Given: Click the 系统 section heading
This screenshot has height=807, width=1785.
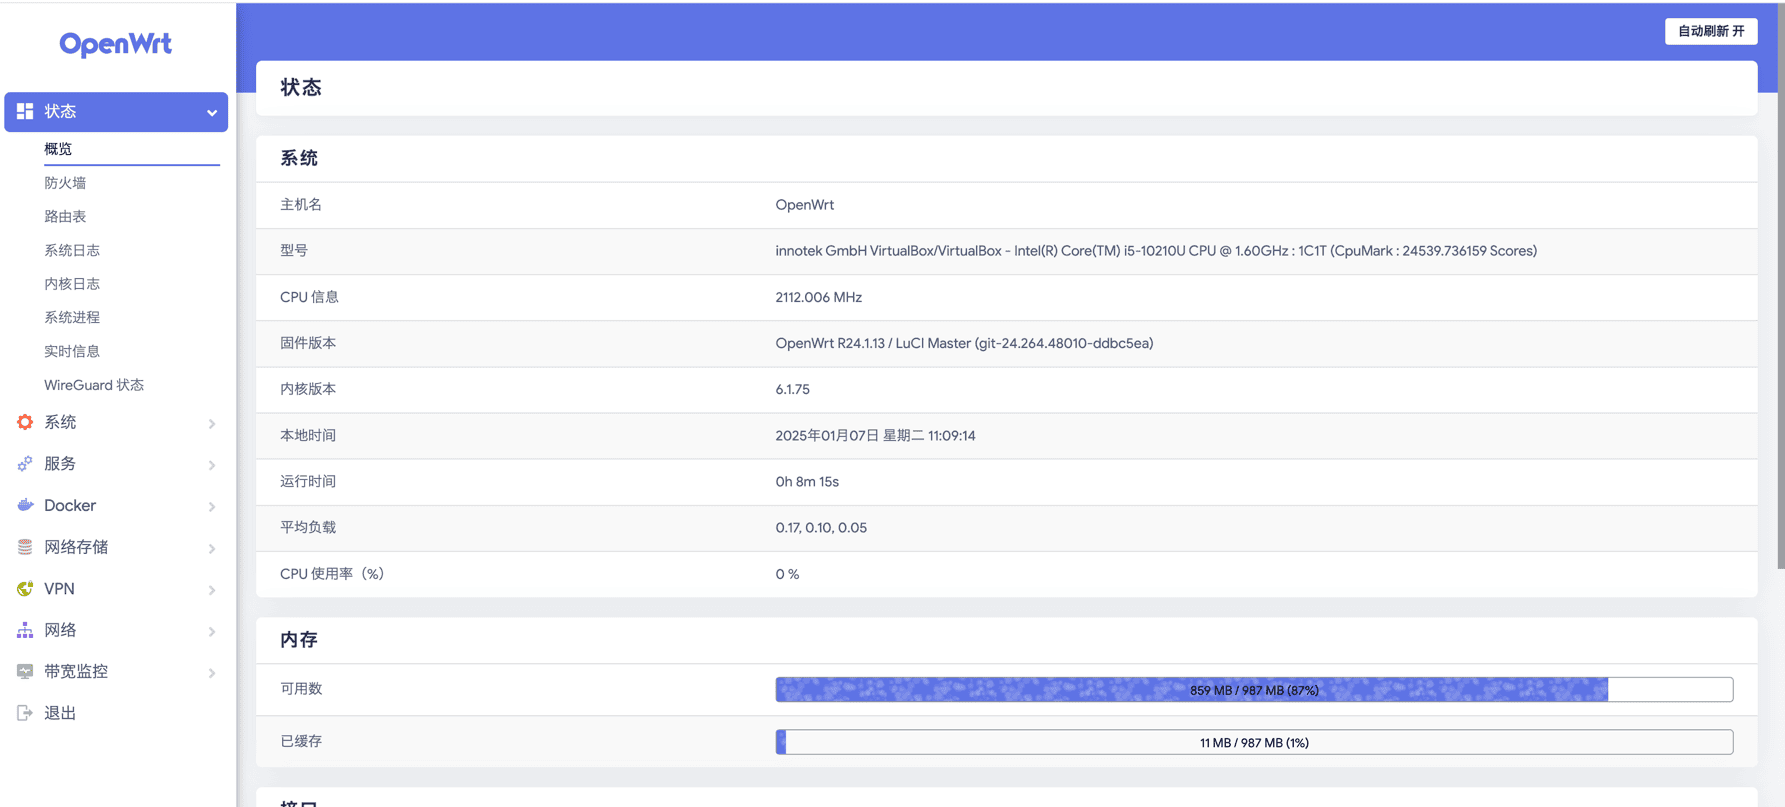Looking at the screenshot, I should [x=299, y=158].
